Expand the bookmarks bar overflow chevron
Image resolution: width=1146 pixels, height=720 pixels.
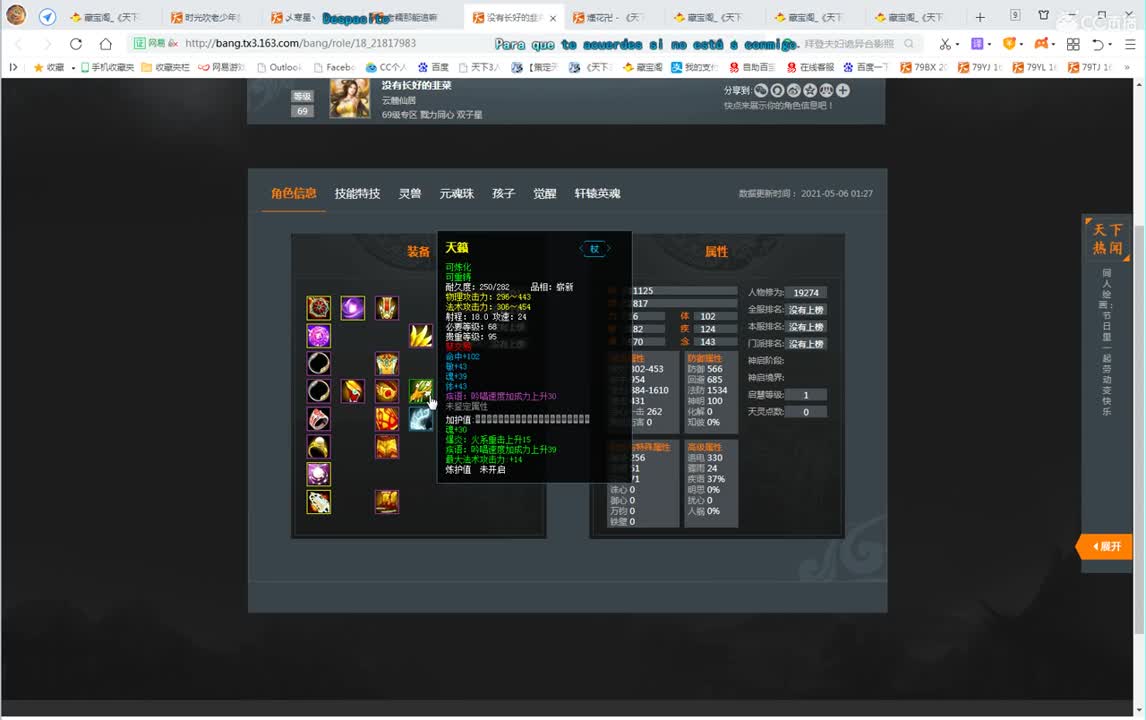click(1126, 67)
